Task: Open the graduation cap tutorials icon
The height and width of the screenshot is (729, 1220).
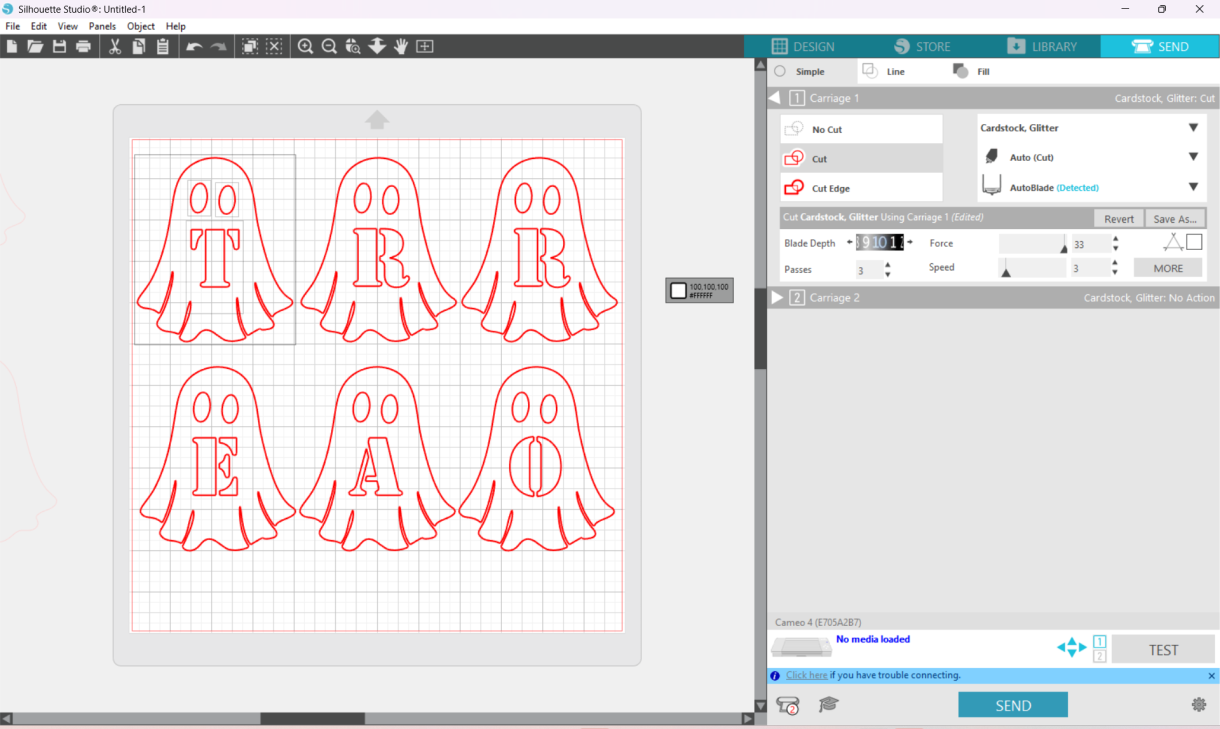Action: tap(828, 705)
